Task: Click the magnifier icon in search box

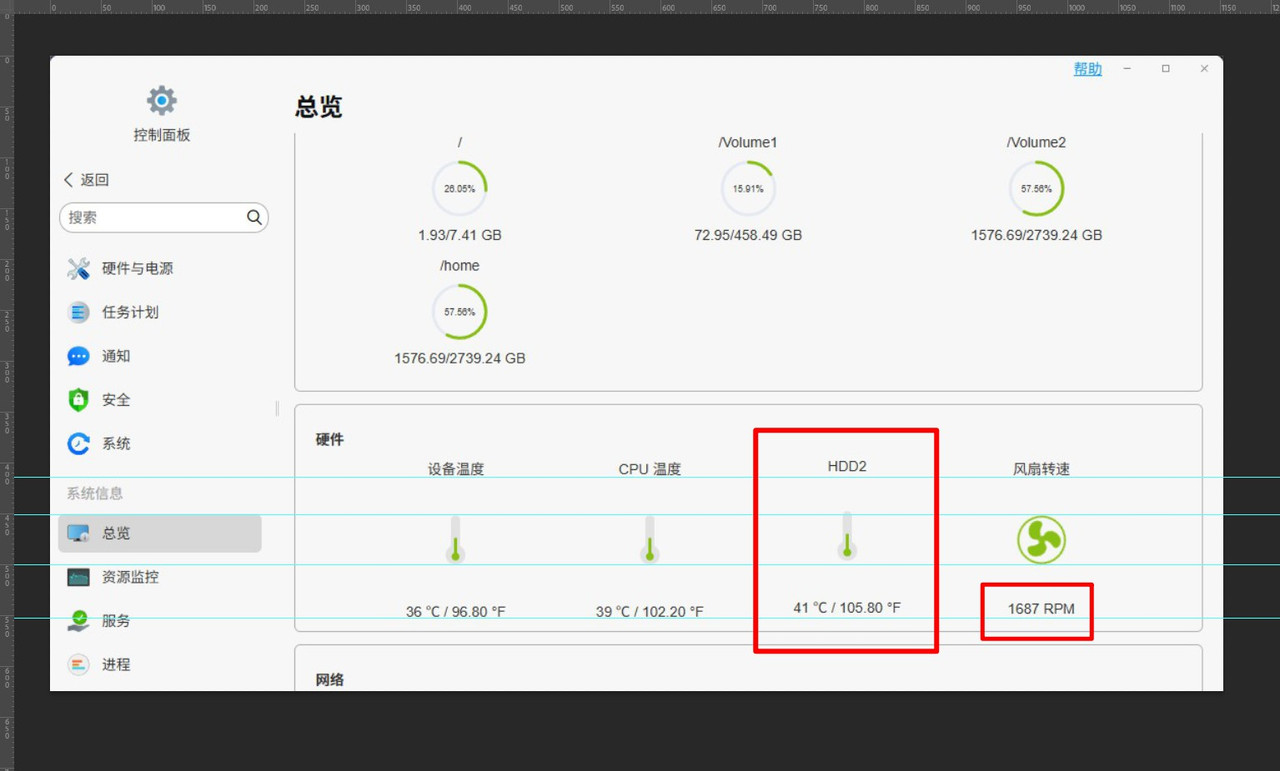Action: click(254, 217)
